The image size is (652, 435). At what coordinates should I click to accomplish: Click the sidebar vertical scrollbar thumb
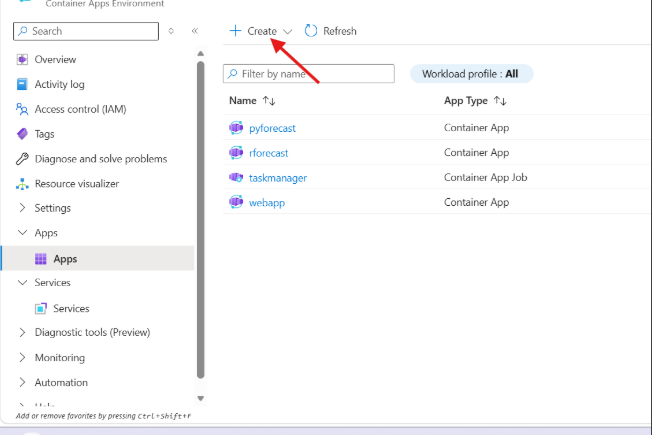pos(200,220)
